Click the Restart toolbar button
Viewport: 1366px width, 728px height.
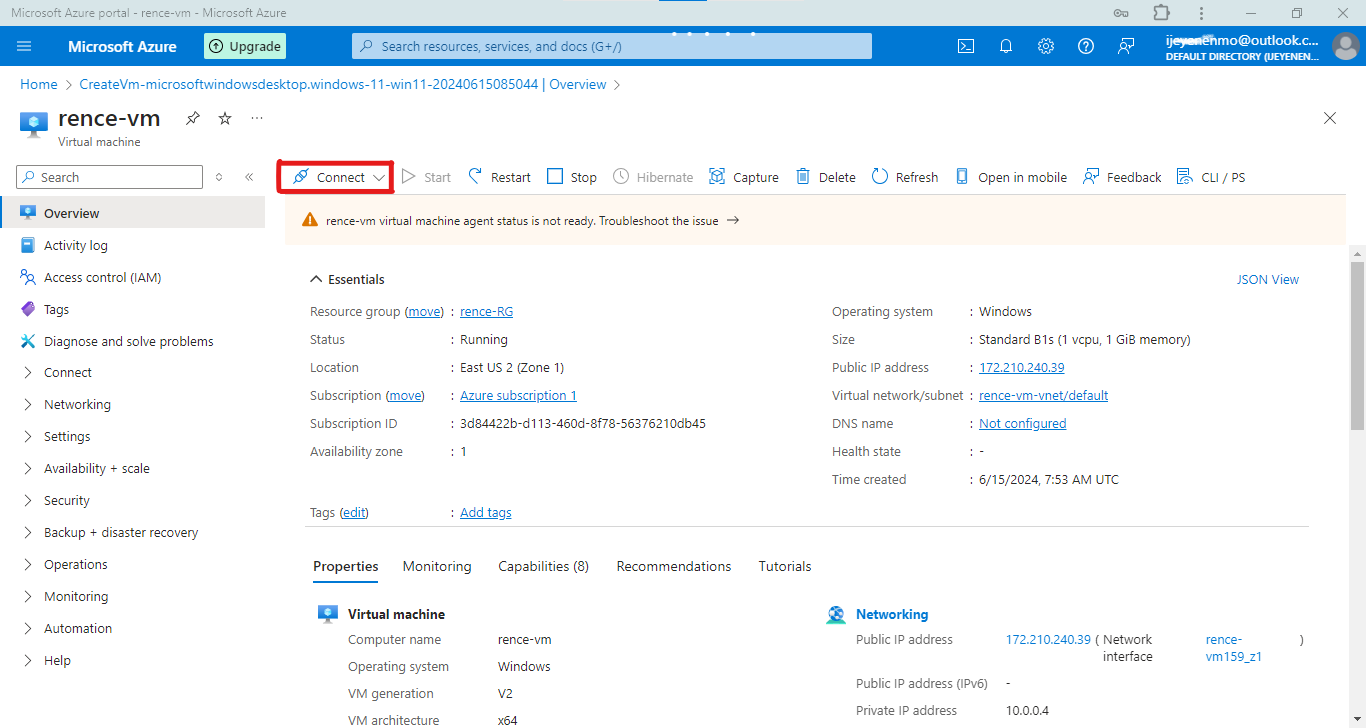(499, 177)
